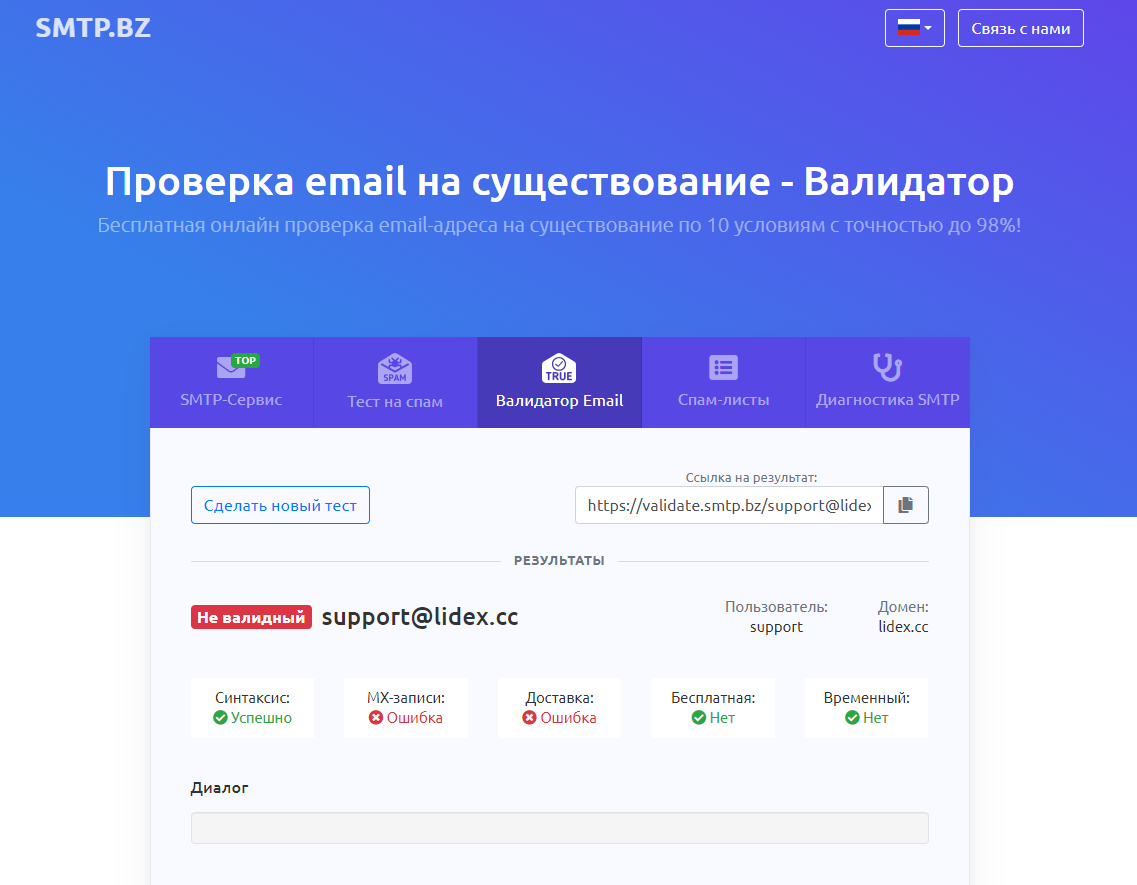Click the Диагностика SMTP stethoscope icon
The width and height of the screenshot is (1137, 885).
click(887, 367)
